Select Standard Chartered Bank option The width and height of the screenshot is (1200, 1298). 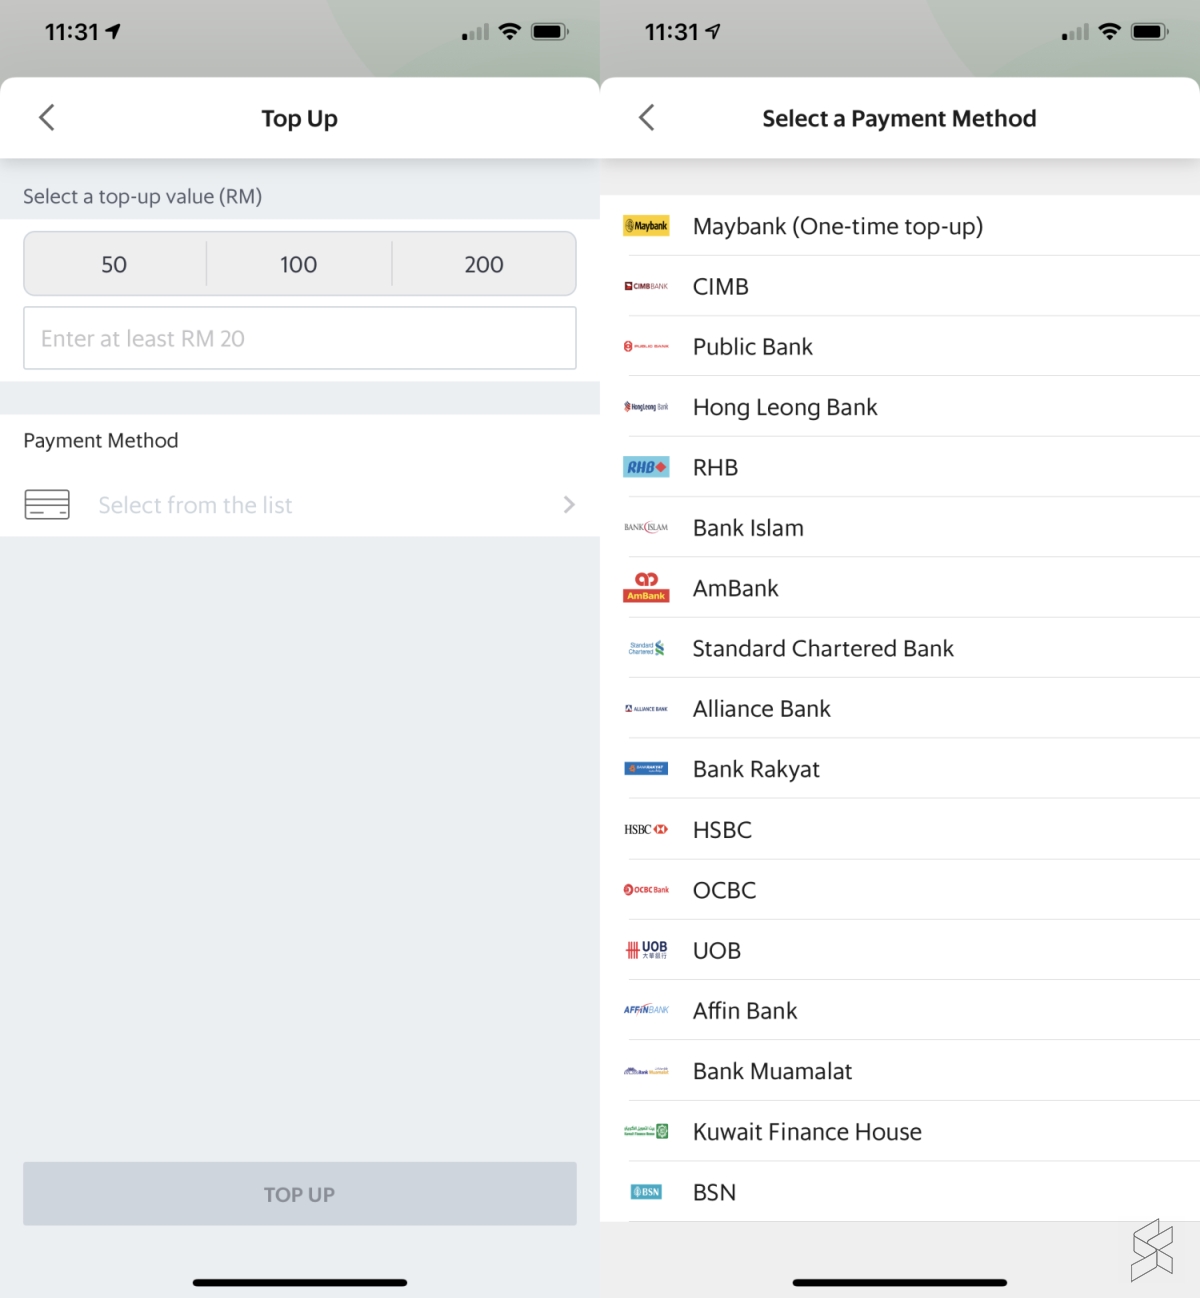823,649
